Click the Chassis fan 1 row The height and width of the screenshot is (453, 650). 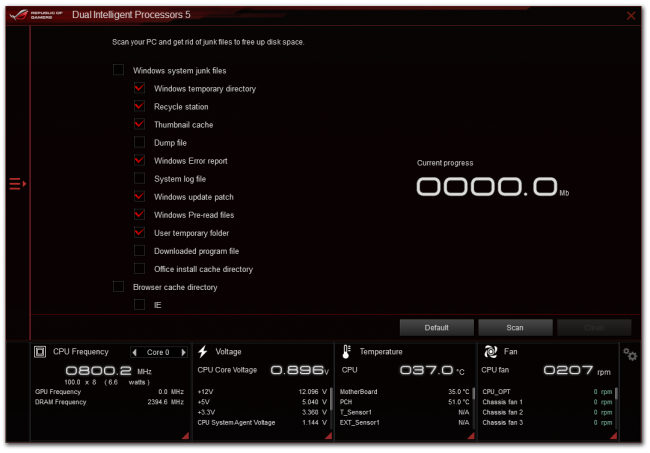(547, 402)
